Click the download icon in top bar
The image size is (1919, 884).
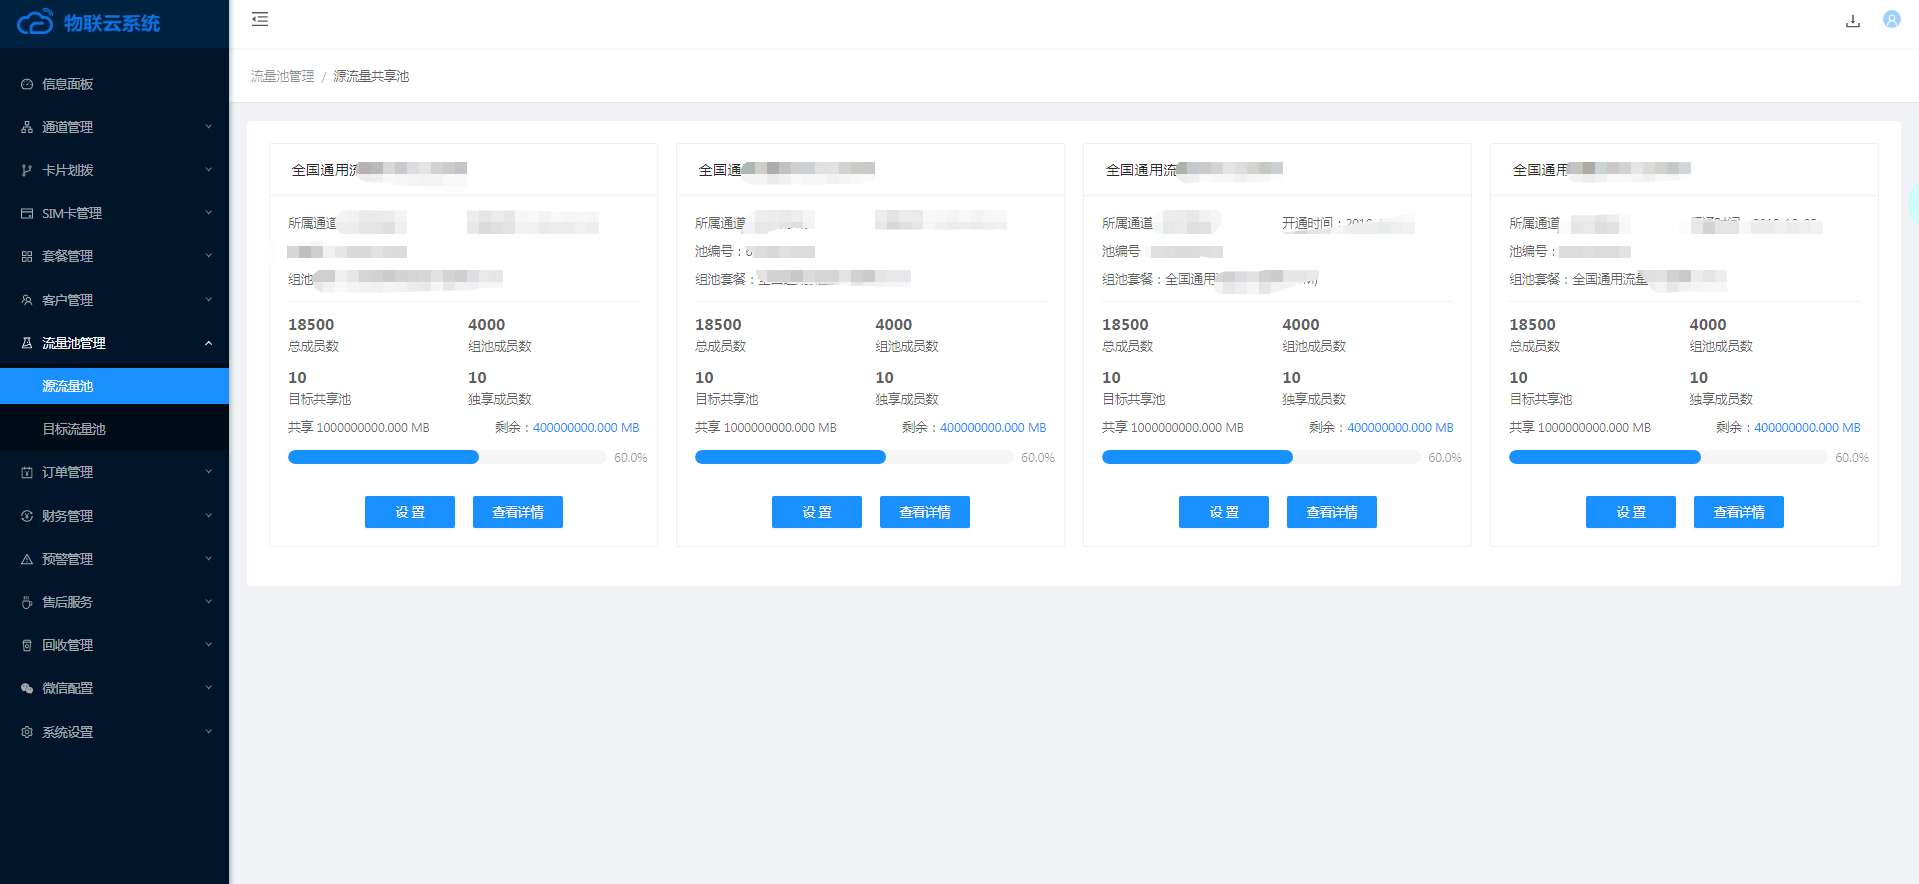(x=1853, y=21)
